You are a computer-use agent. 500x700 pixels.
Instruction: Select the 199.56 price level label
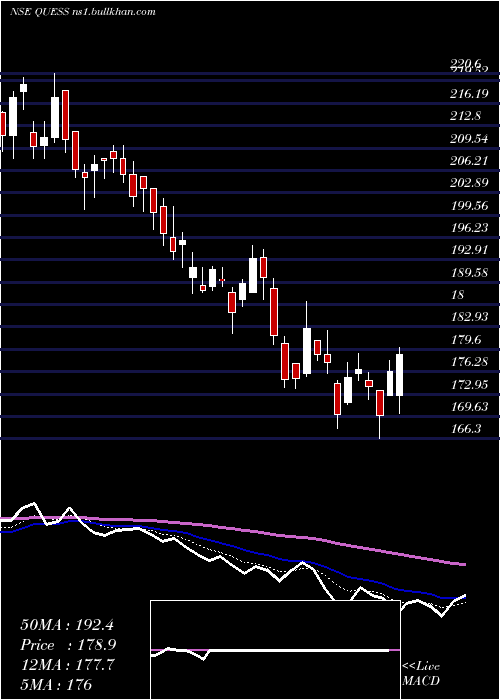coord(469,205)
